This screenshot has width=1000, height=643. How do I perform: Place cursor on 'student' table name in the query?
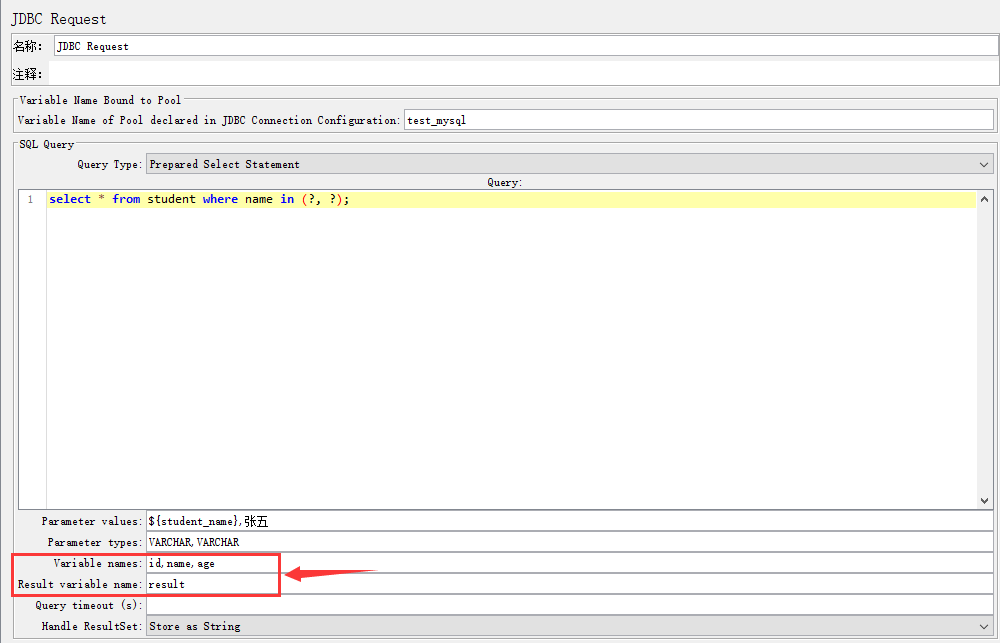(171, 200)
